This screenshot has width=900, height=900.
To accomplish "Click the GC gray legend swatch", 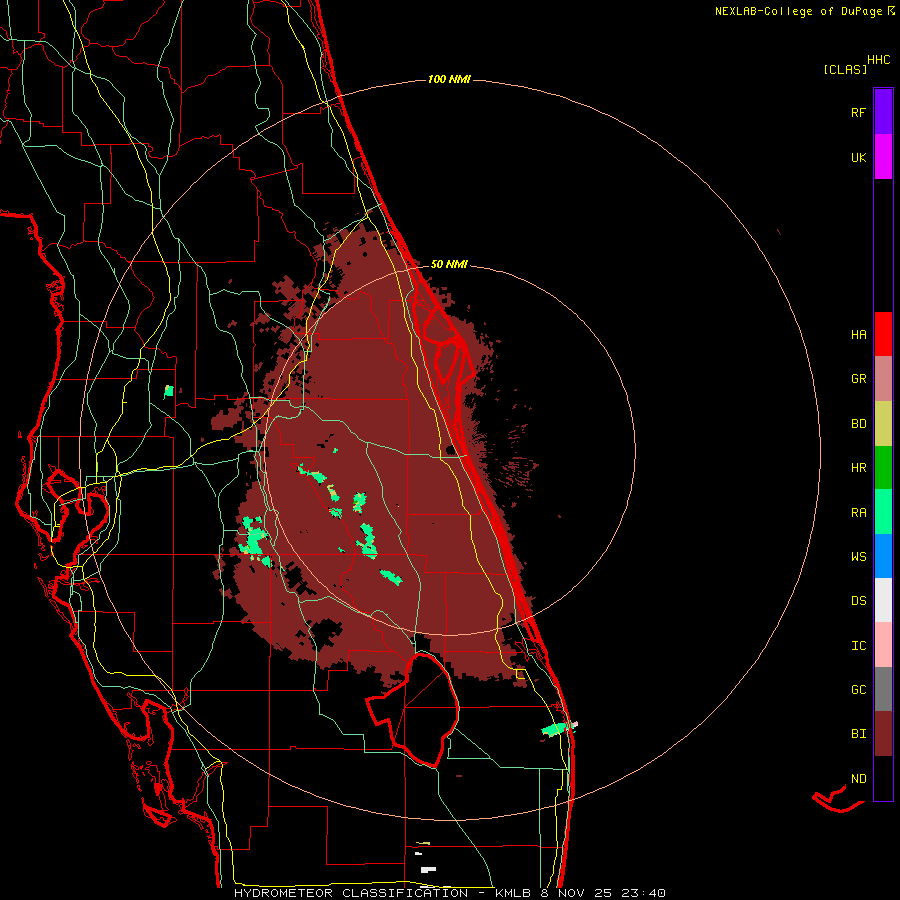I will tap(883, 689).
